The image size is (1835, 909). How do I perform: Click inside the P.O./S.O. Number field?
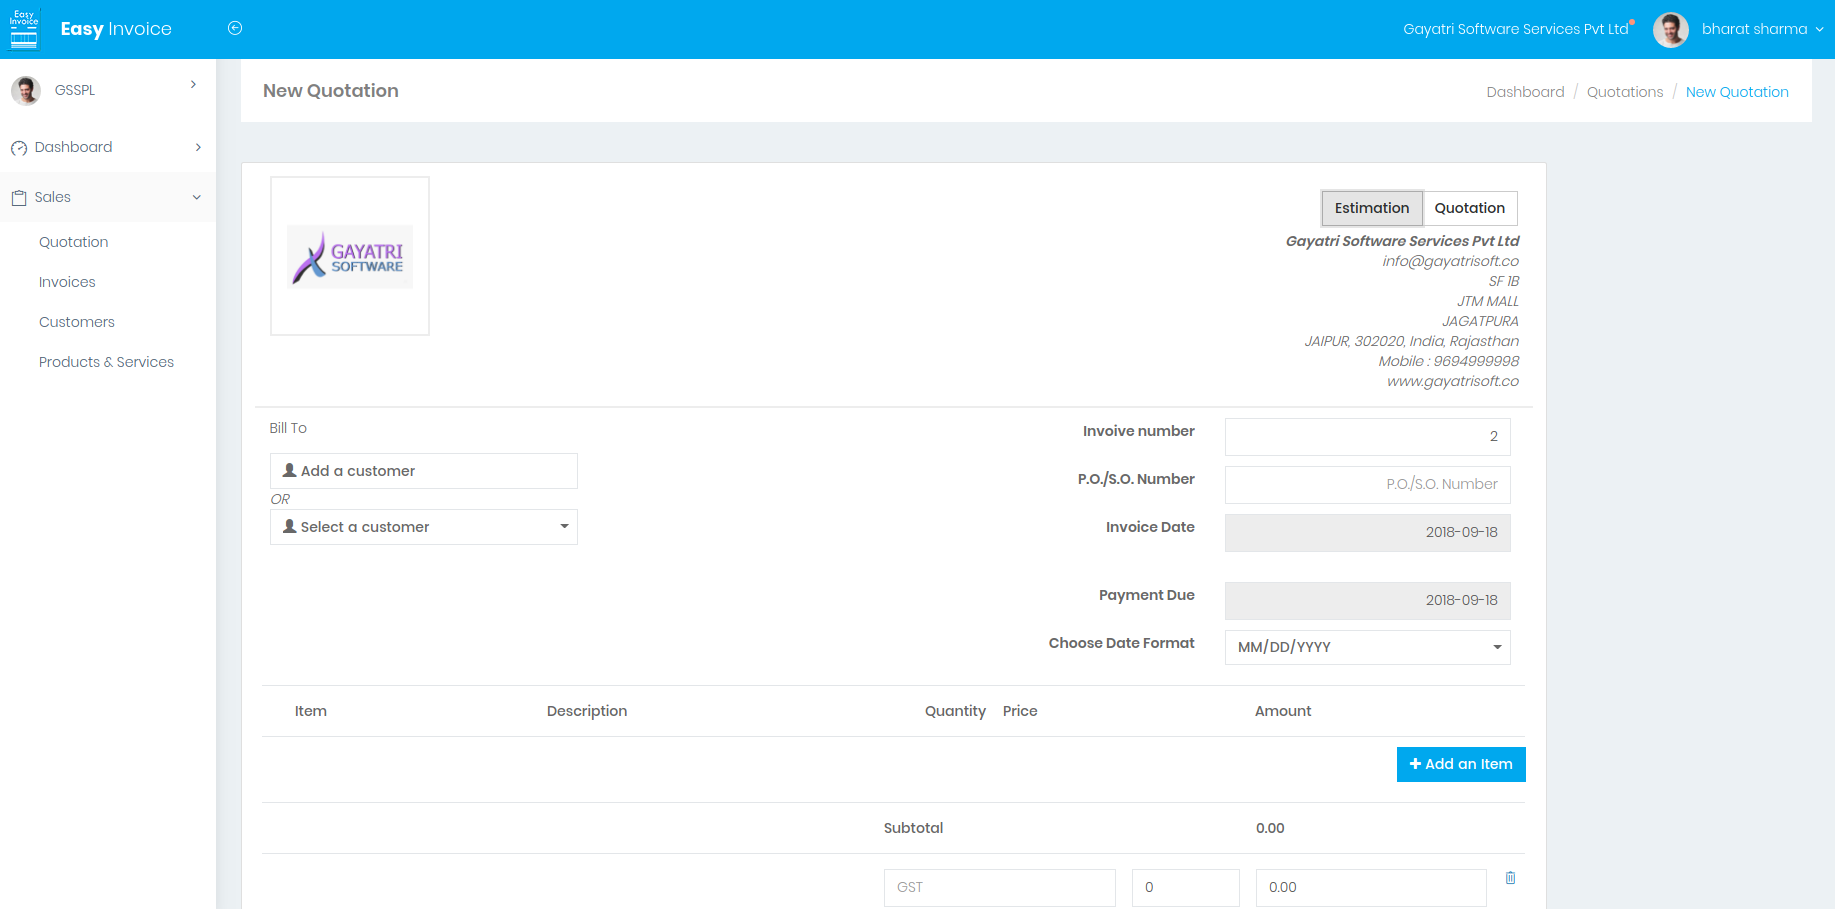point(1367,485)
